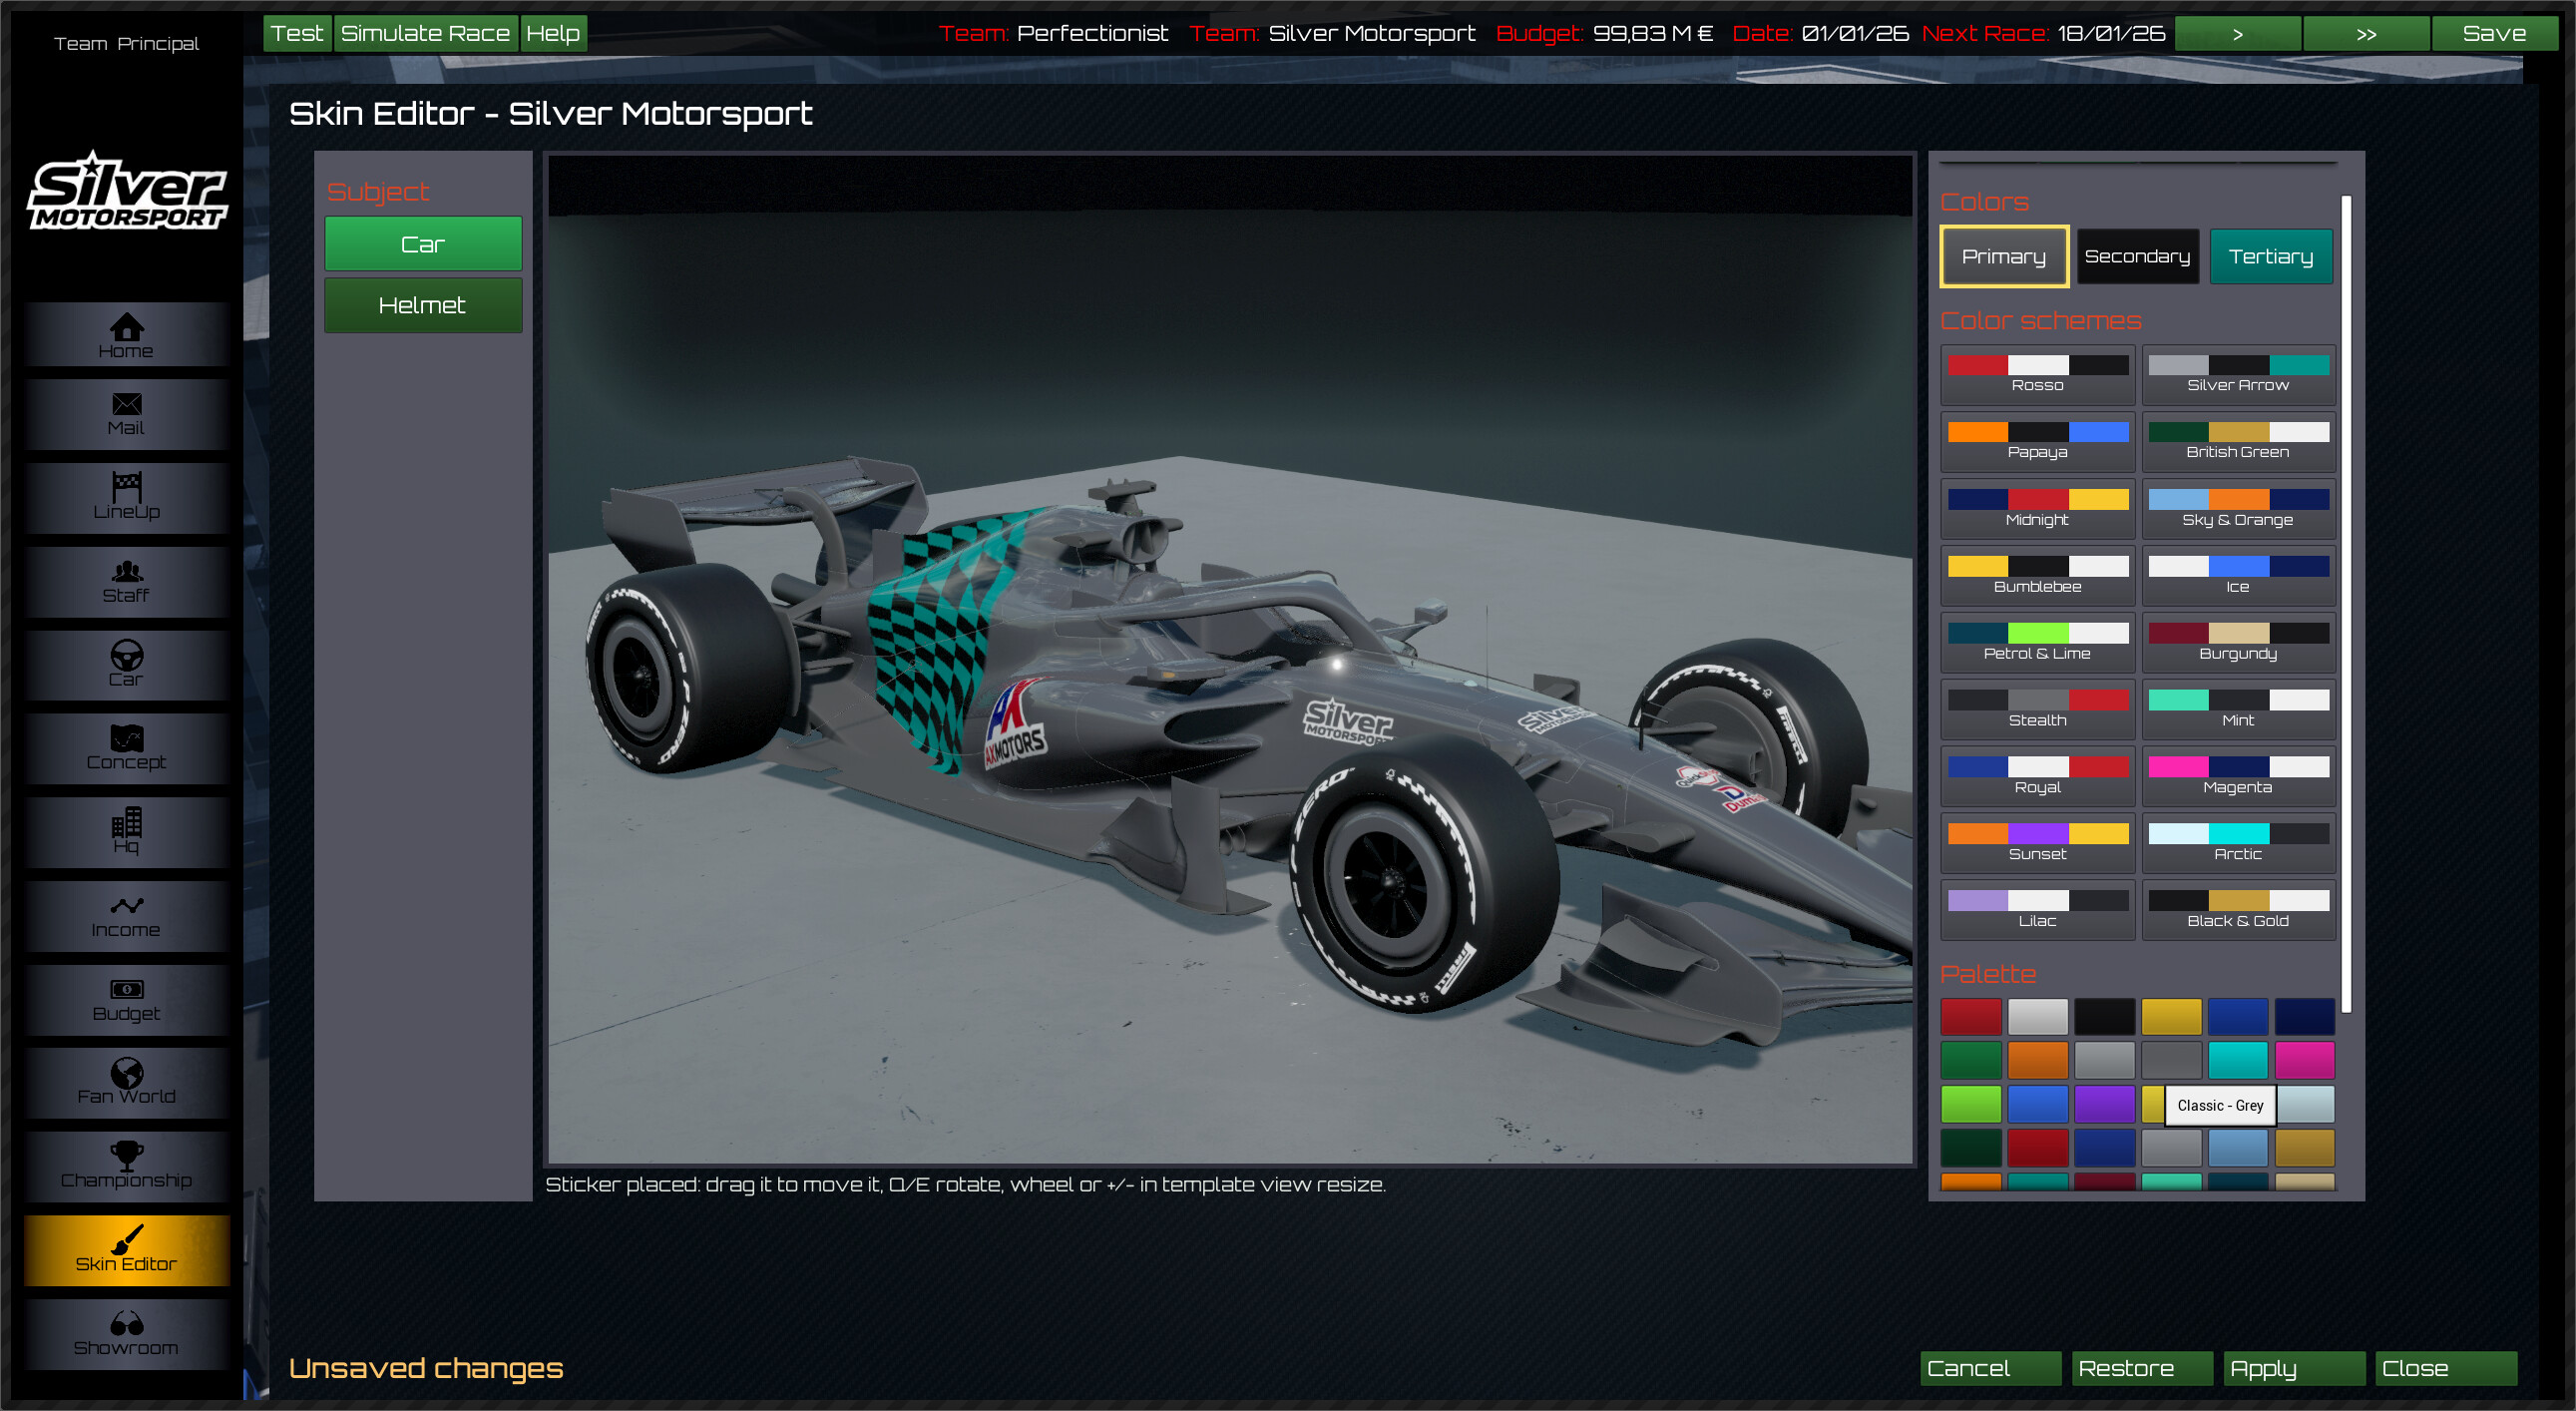This screenshot has width=2576, height=1411.
Task: Apply the Papaya color scheme
Action: pyautogui.click(x=2037, y=442)
